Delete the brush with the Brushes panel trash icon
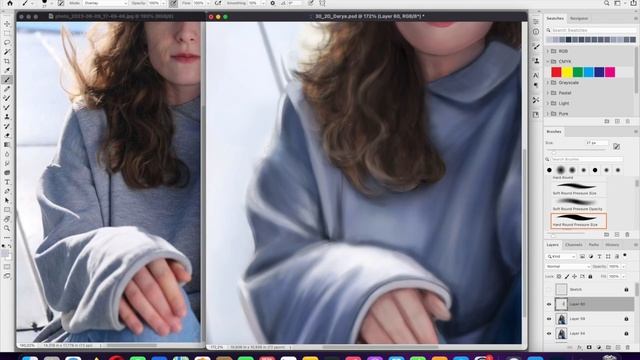 click(x=627, y=235)
